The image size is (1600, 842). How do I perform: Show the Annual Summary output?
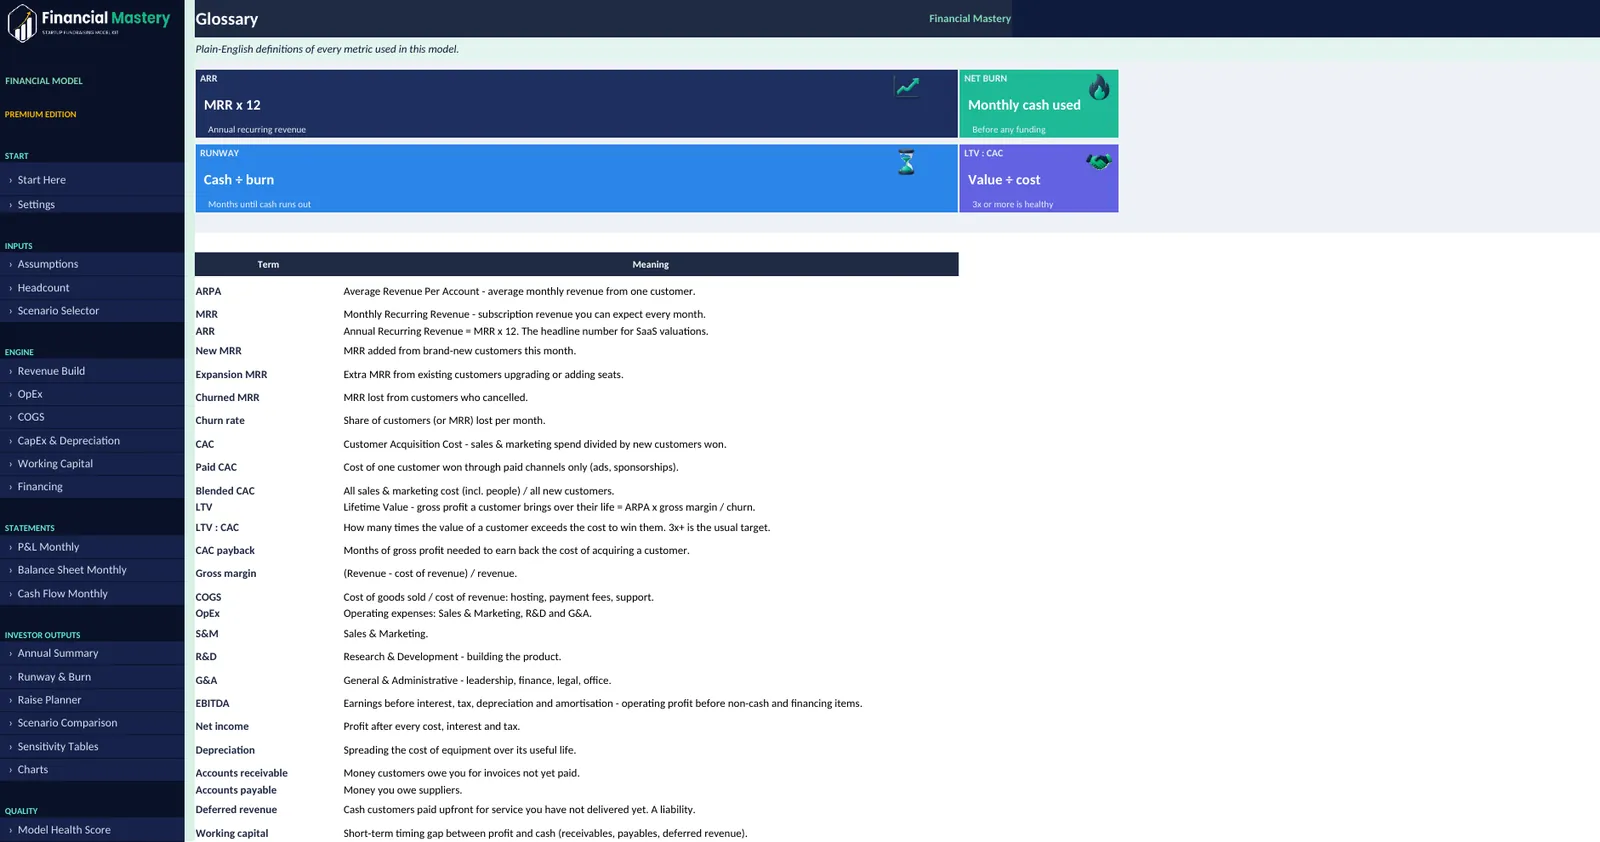click(92, 653)
